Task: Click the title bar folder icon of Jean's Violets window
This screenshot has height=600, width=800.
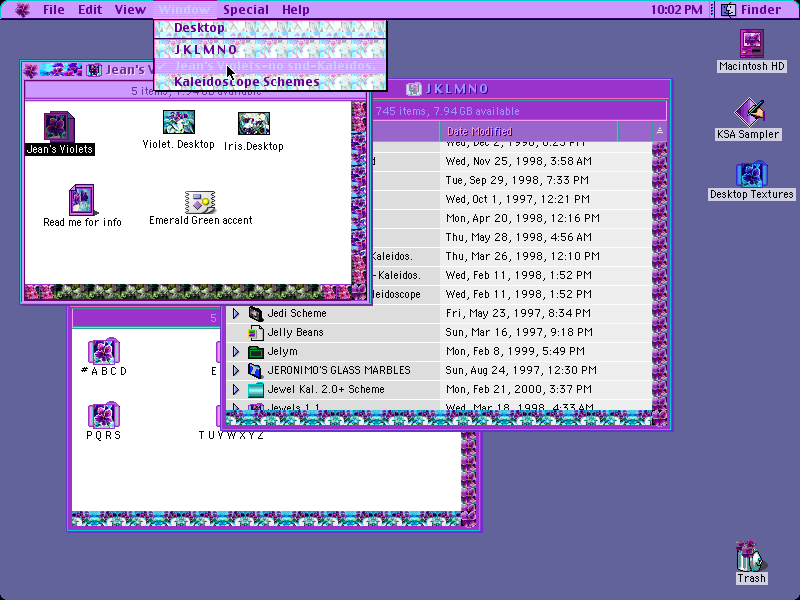Action: 93,70
